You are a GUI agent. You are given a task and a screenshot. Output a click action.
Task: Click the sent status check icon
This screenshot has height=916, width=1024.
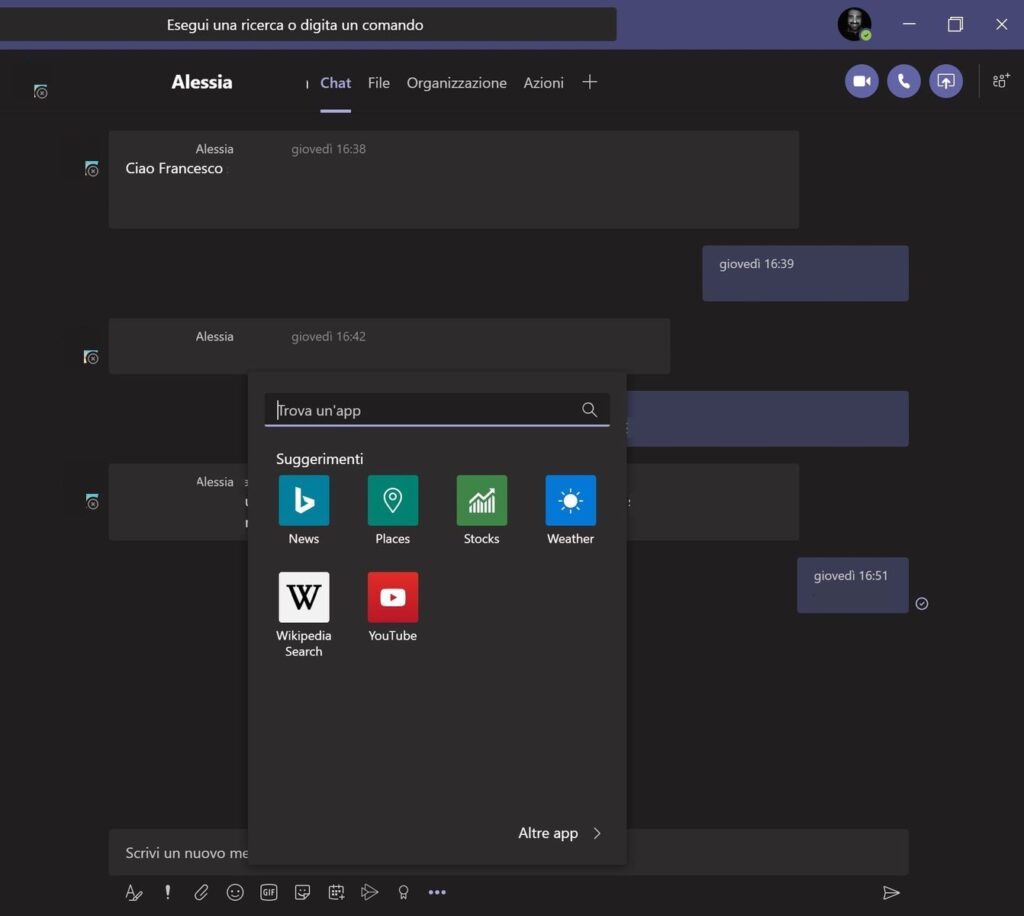(921, 603)
